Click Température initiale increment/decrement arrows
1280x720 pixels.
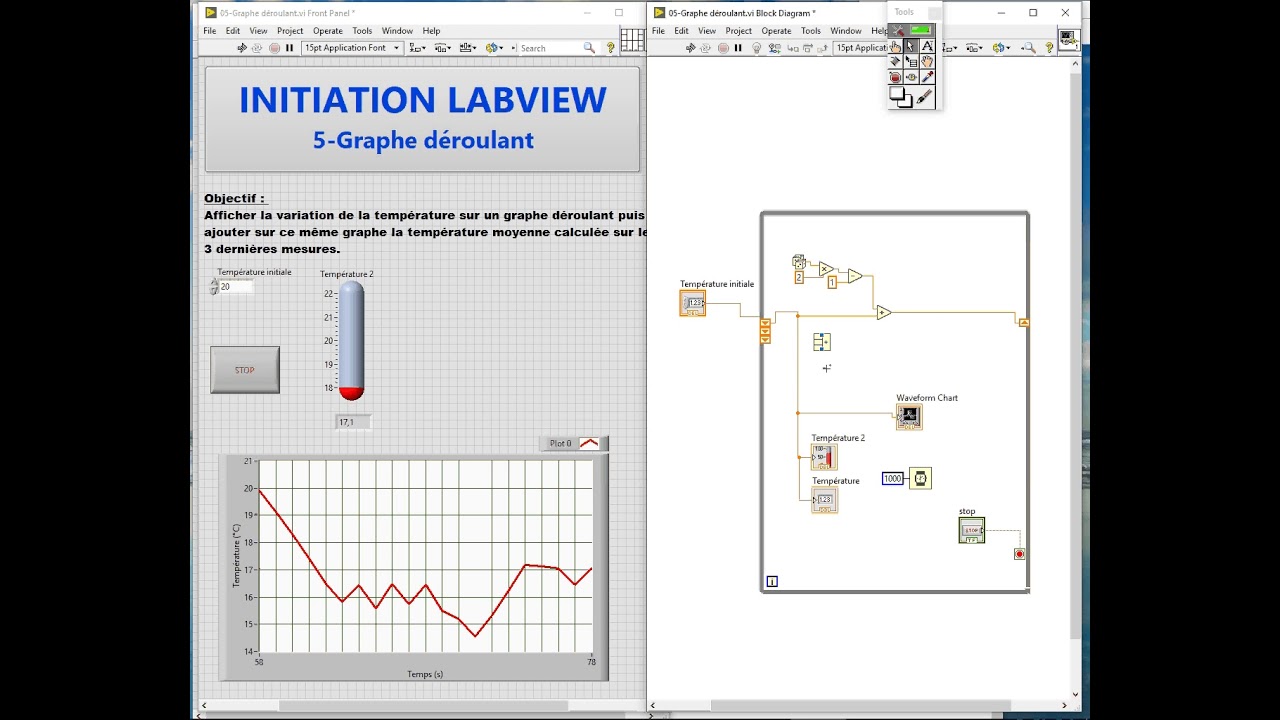coord(214,287)
